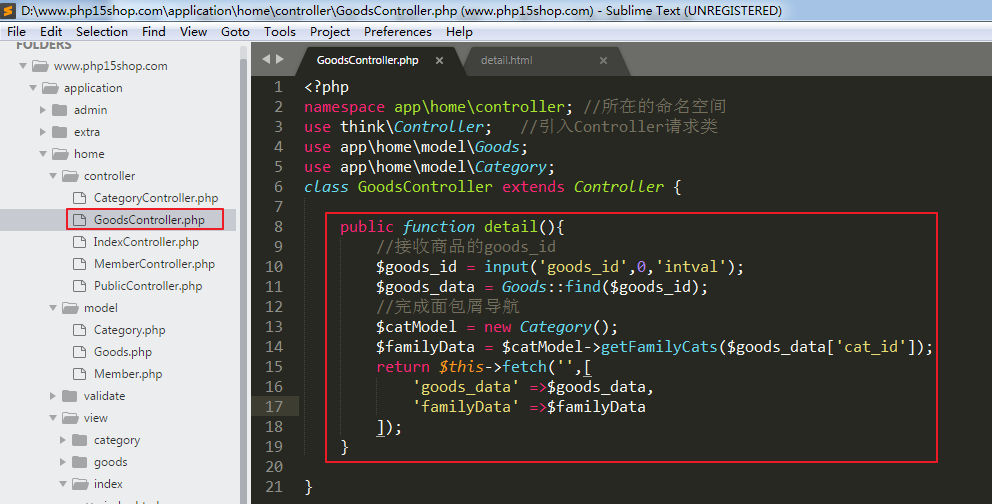Image resolution: width=992 pixels, height=504 pixels.
Task: Click the sidebar vertical scrollbar
Action: [243, 250]
